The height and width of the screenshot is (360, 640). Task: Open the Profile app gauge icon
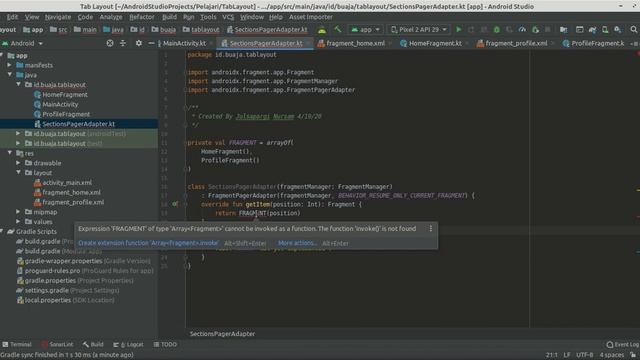(522, 29)
